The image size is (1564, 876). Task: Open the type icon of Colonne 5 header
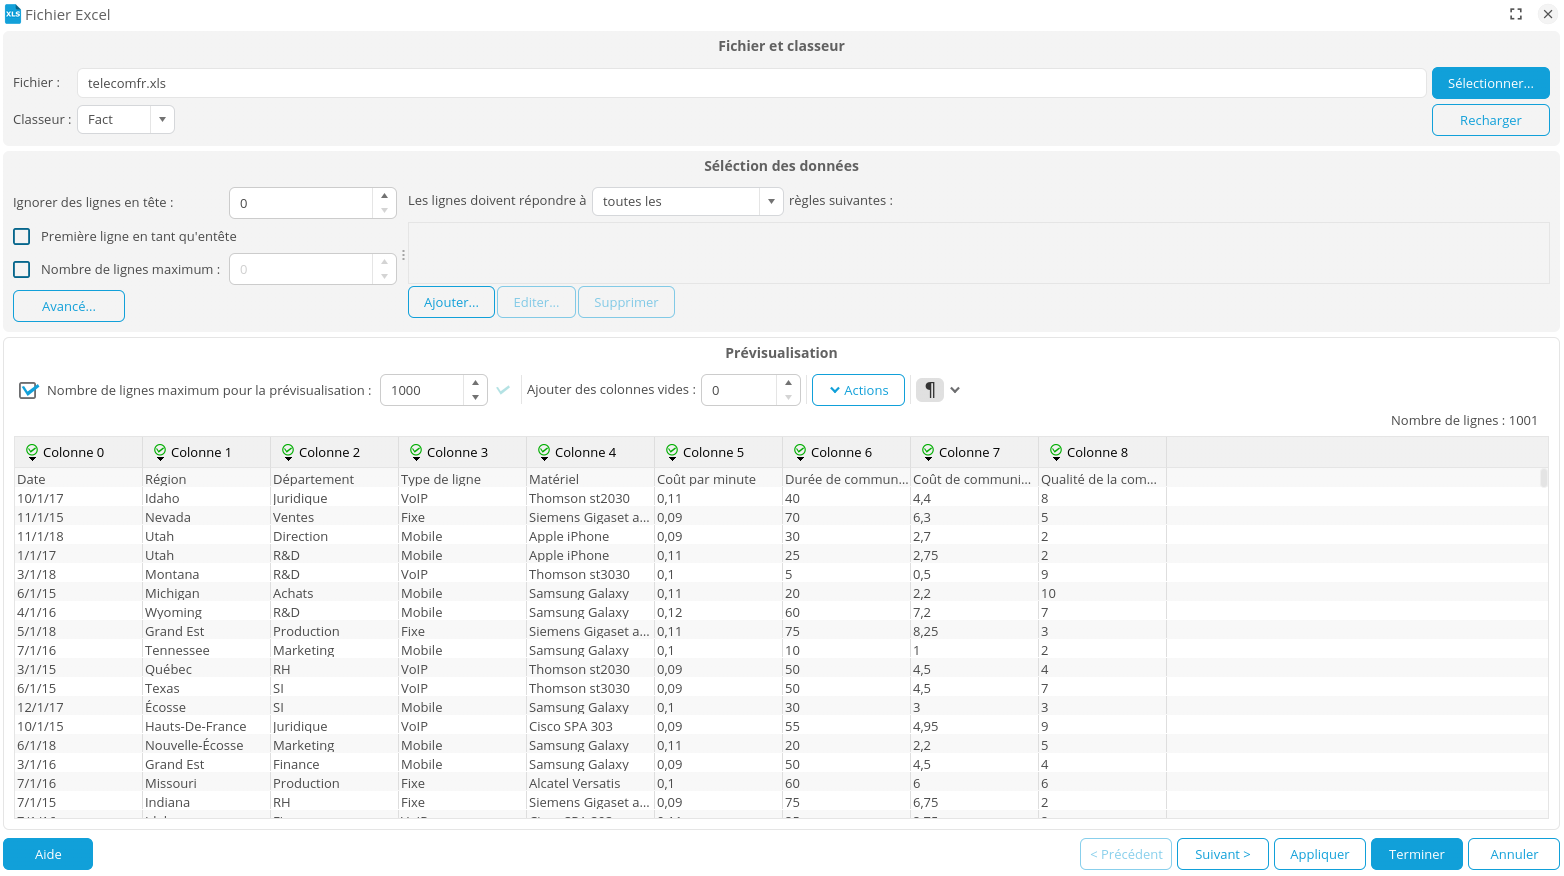672,451
